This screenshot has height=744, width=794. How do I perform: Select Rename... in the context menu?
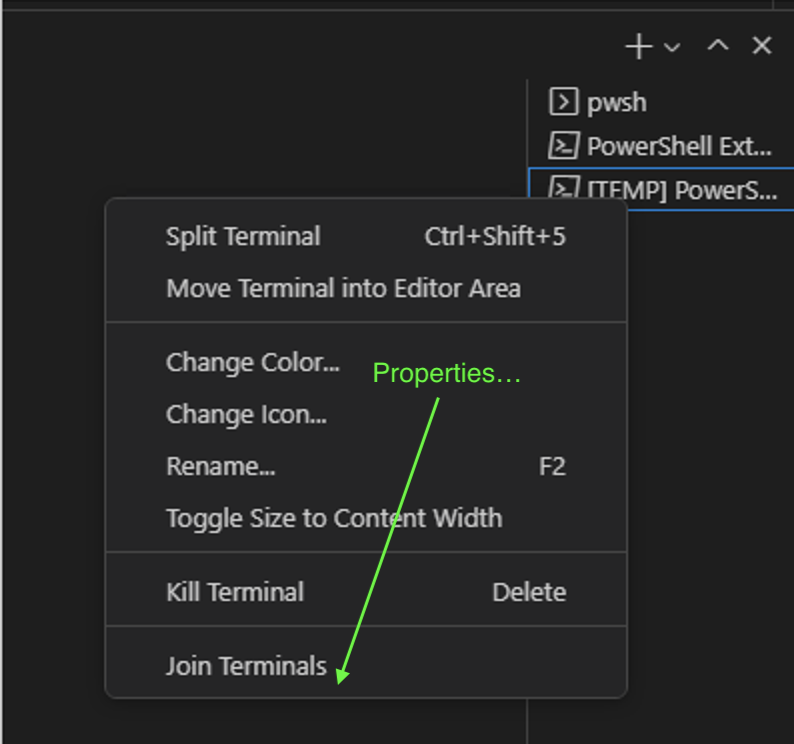coord(366,466)
